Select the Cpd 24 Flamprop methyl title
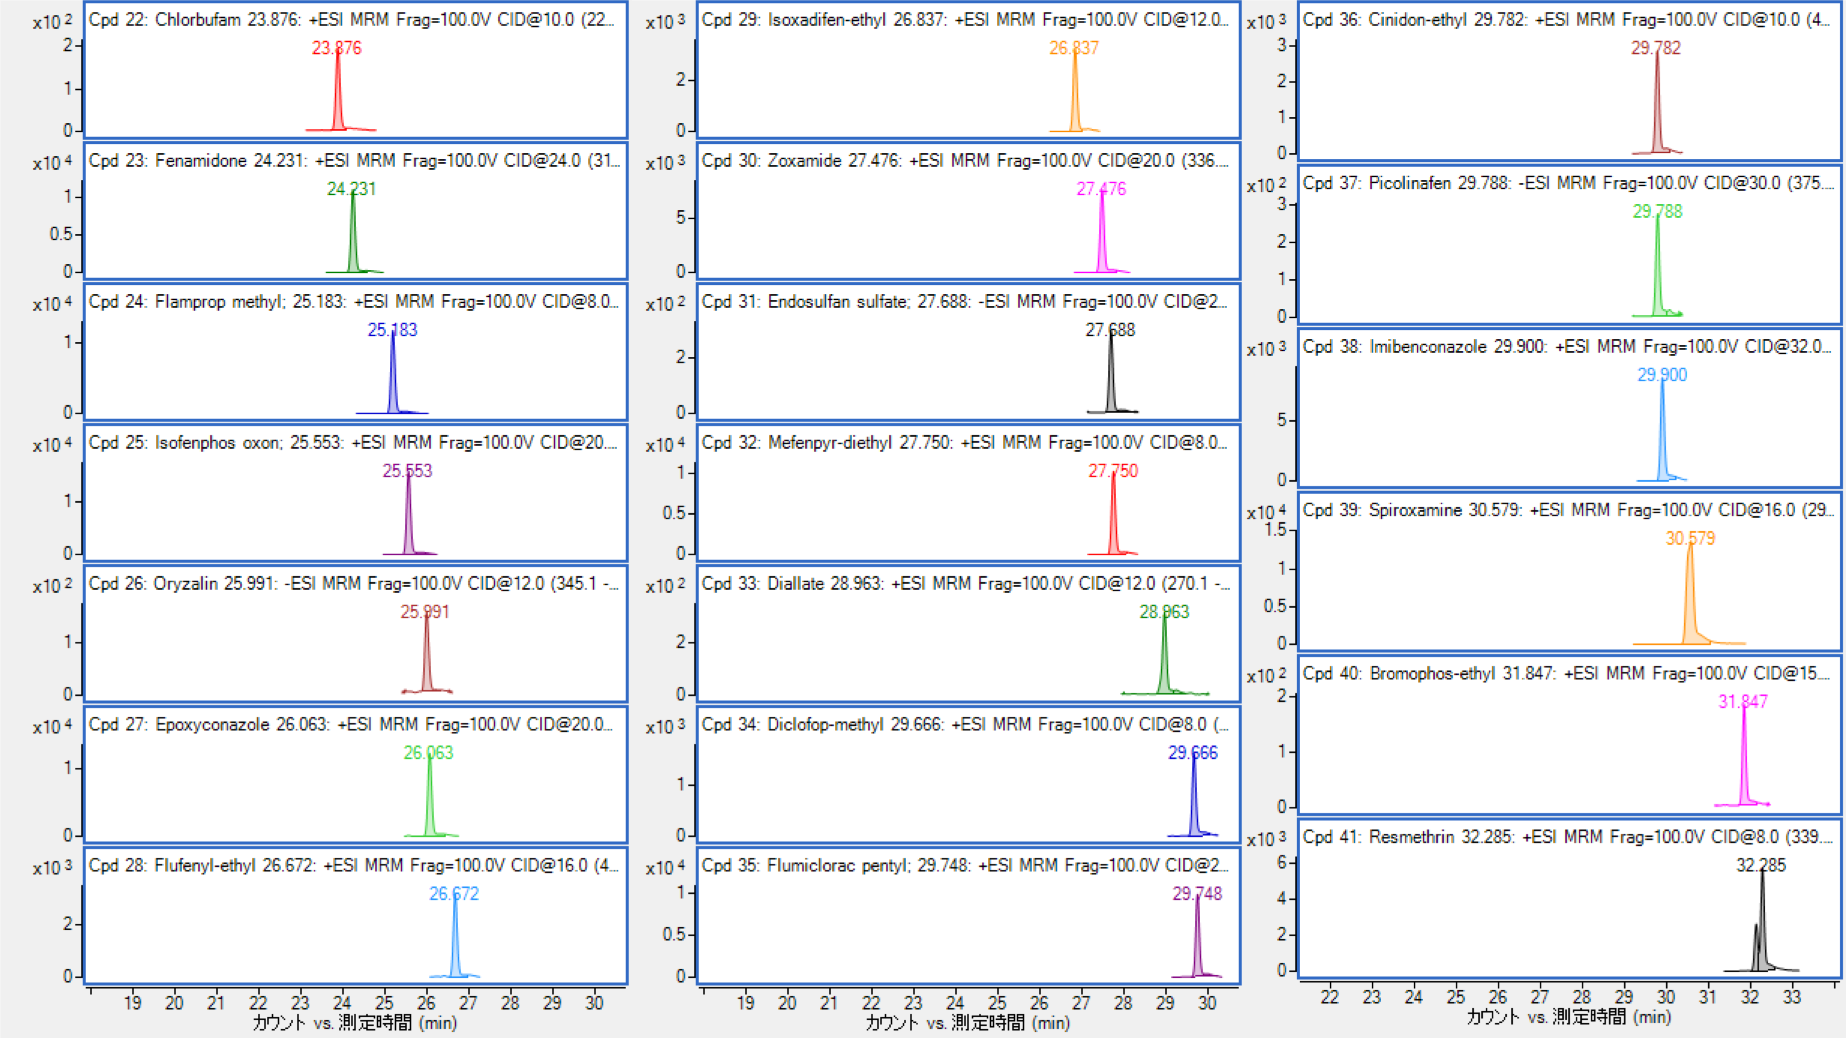The image size is (1846, 1038). pyautogui.click(x=354, y=302)
